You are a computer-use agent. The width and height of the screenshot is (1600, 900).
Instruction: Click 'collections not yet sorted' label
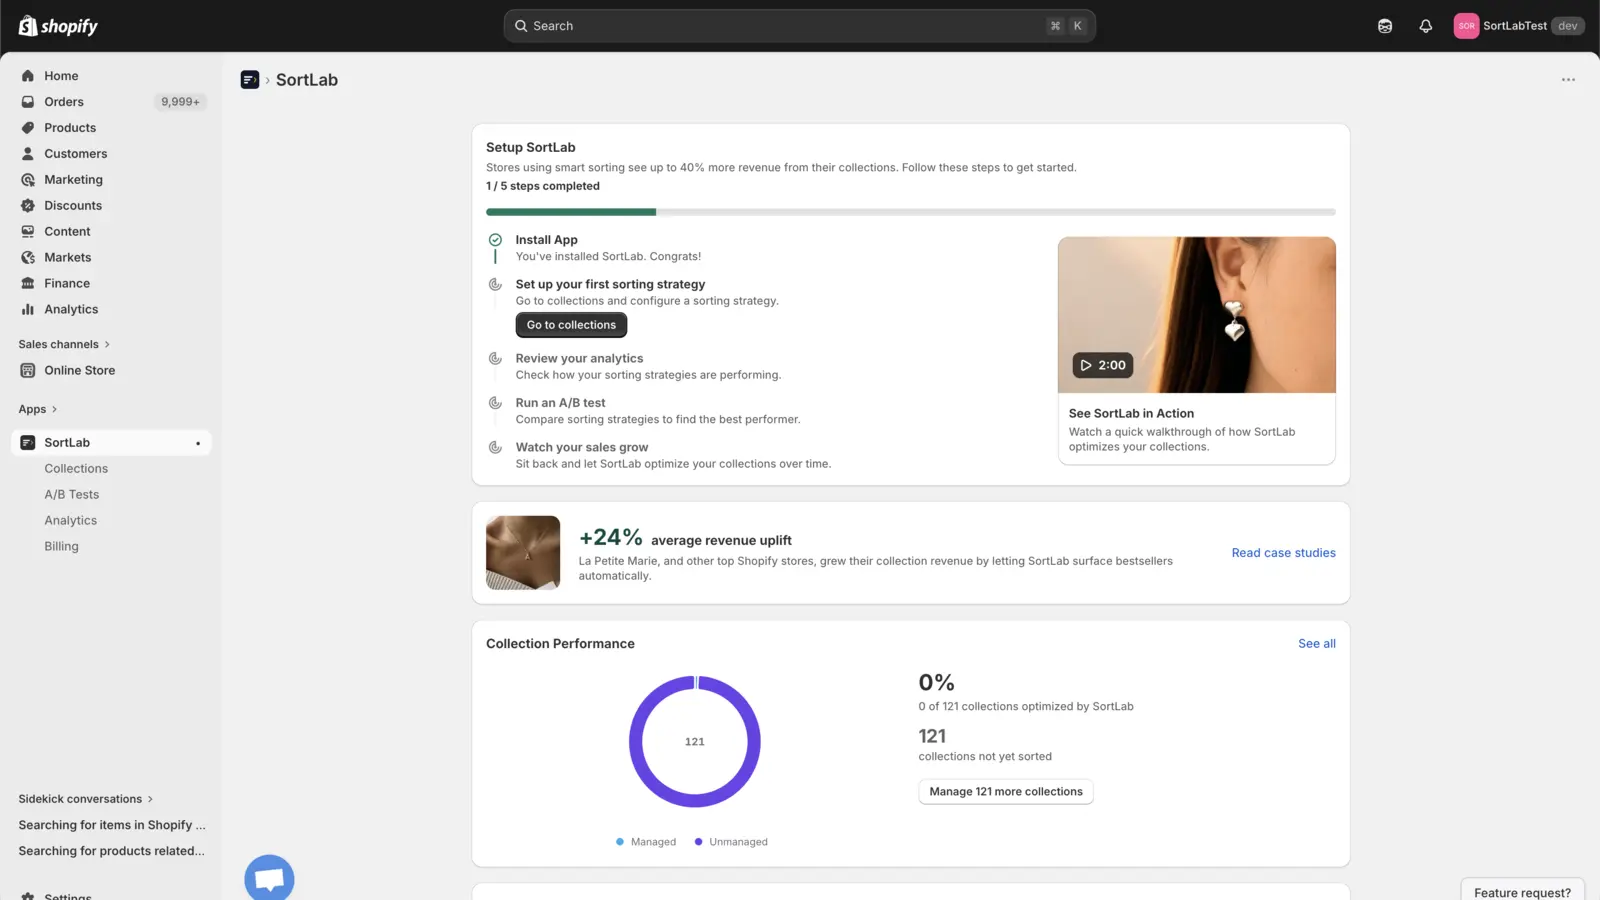click(x=985, y=757)
